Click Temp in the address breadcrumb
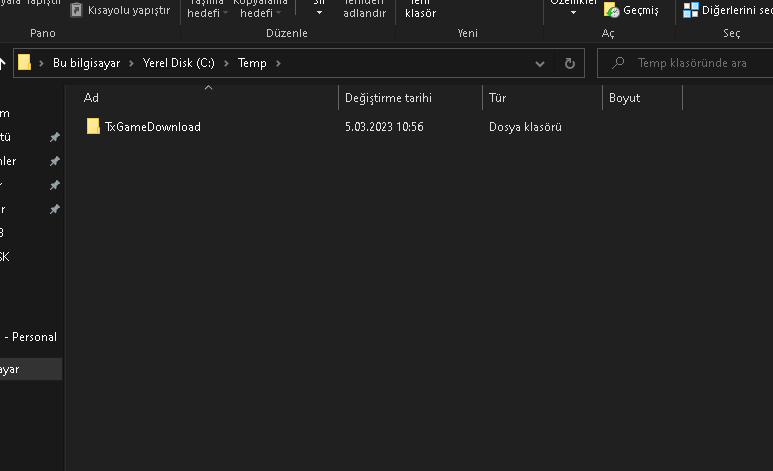The image size is (773, 471). pyautogui.click(x=252, y=63)
